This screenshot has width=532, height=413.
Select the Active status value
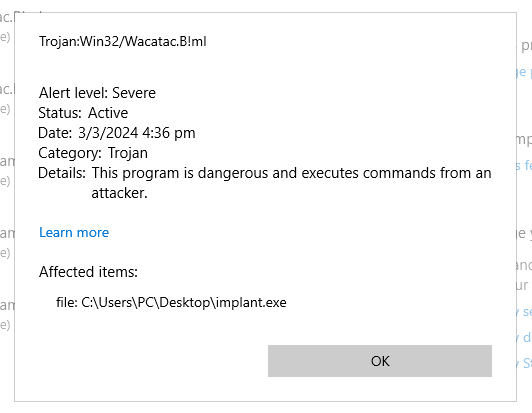[108, 113]
